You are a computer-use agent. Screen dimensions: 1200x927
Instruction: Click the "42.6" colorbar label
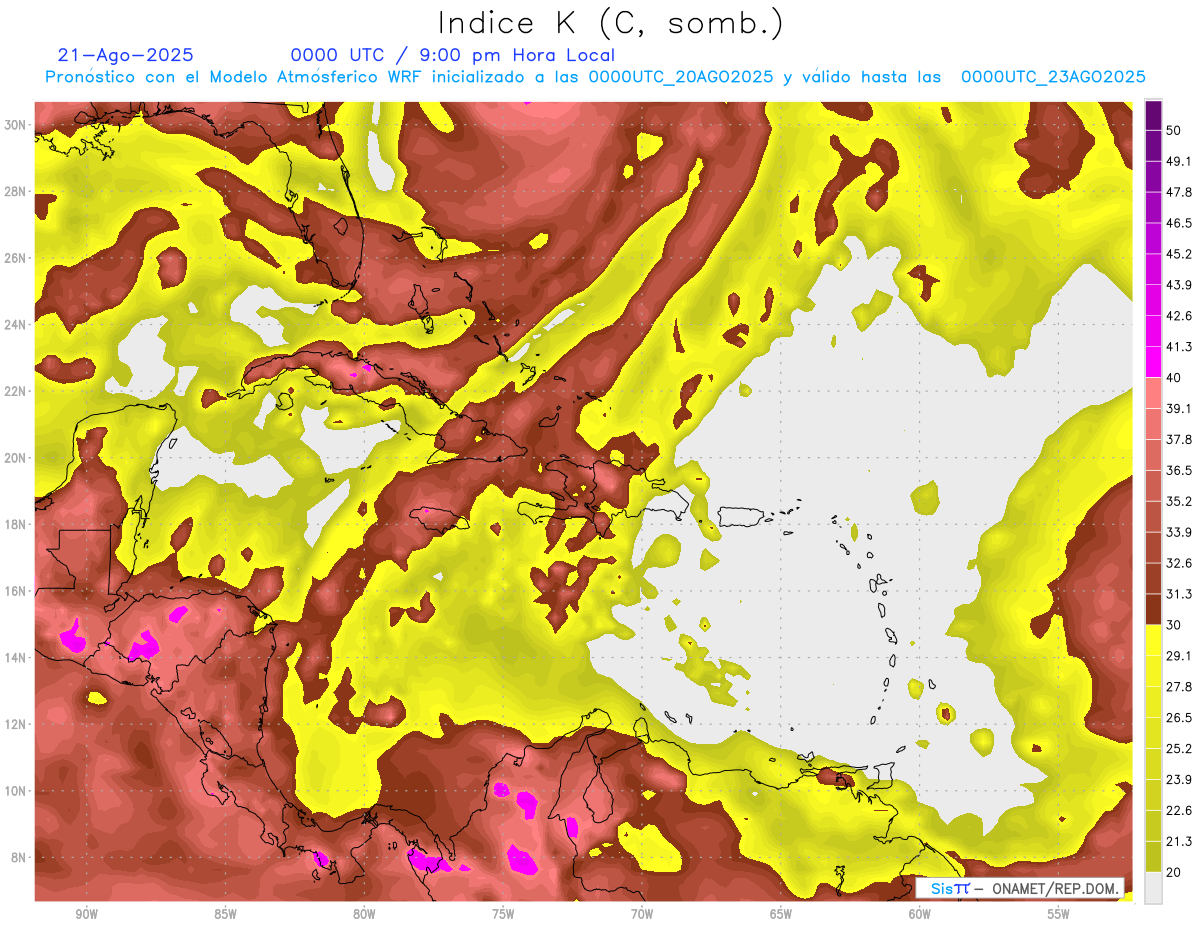[1179, 316]
